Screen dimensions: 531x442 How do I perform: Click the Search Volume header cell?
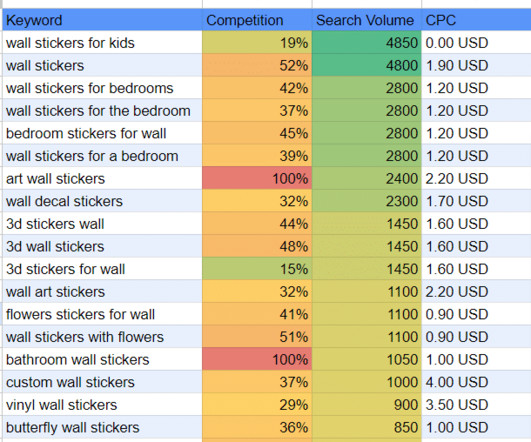click(x=366, y=20)
